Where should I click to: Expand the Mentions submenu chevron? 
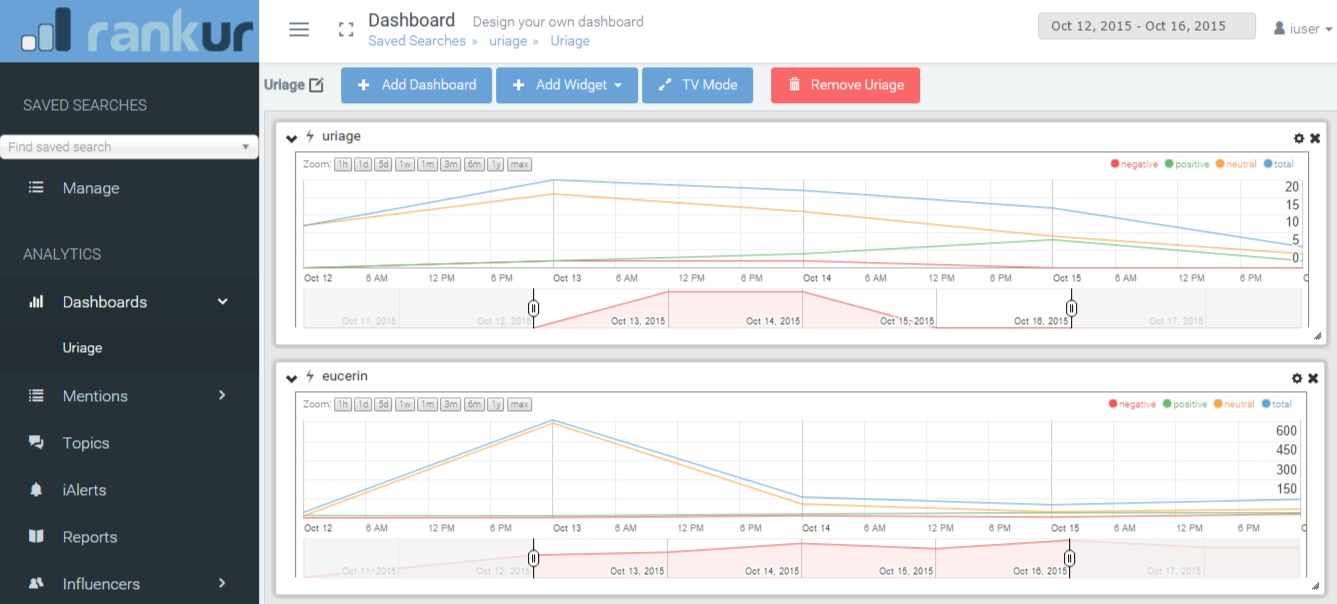(x=222, y=395)
